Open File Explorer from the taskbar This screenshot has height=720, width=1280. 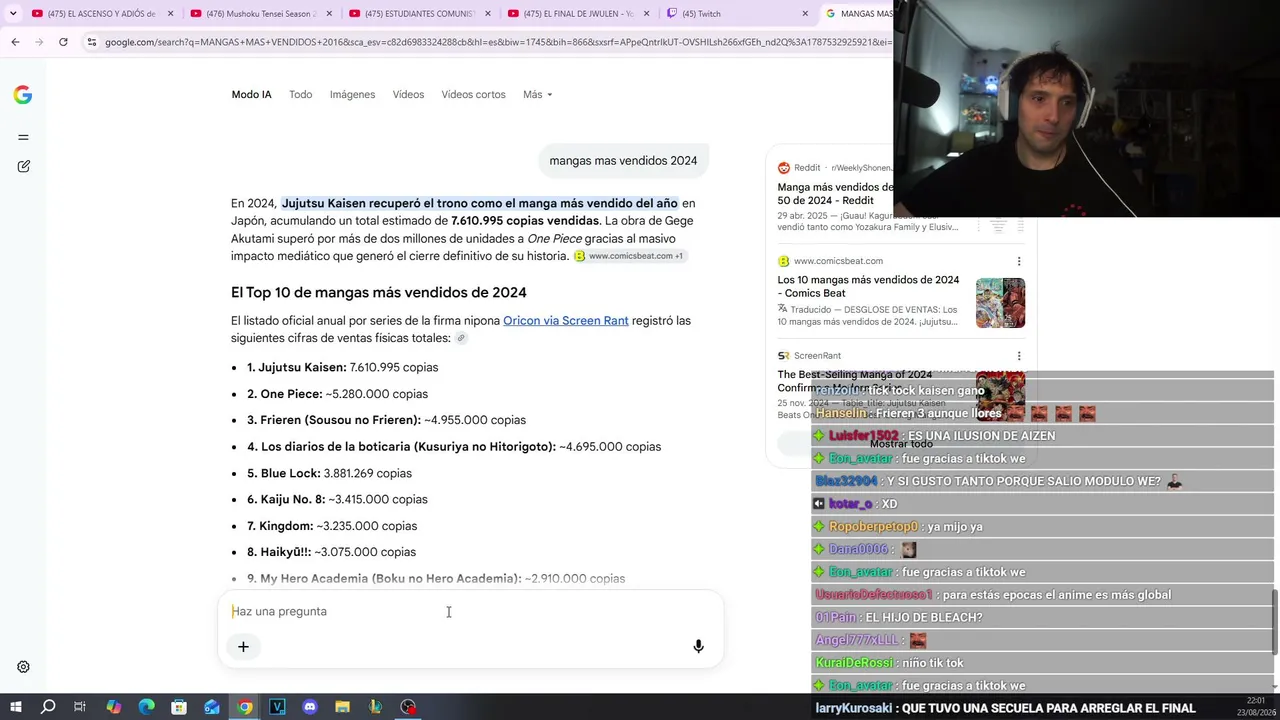coord(342,707)
